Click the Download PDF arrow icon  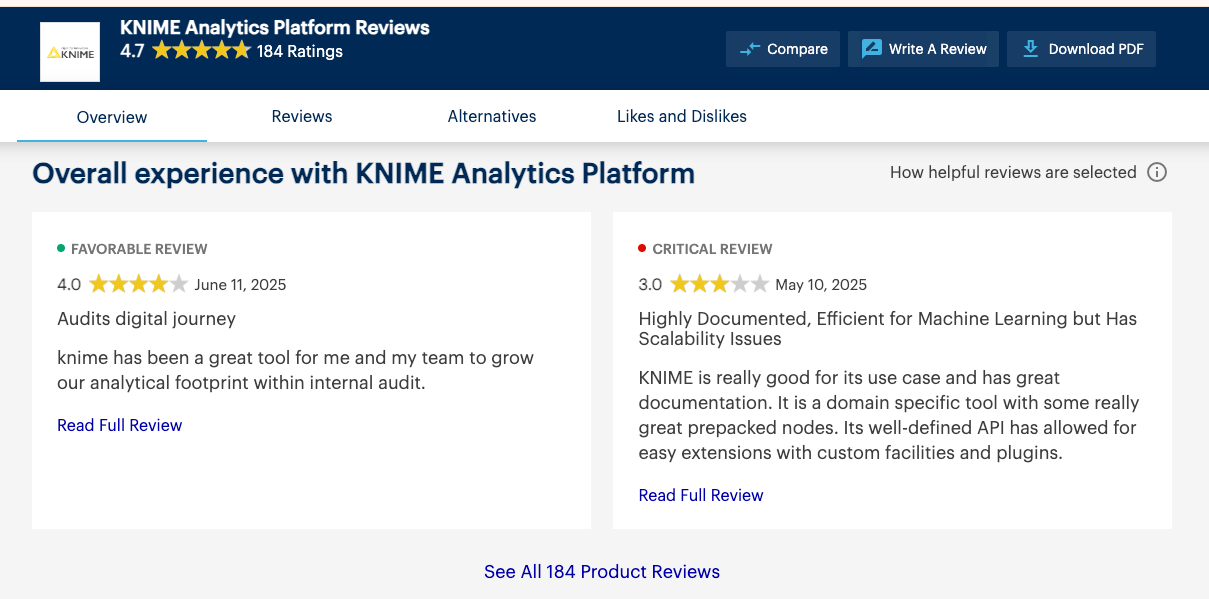pos(1030,49)
